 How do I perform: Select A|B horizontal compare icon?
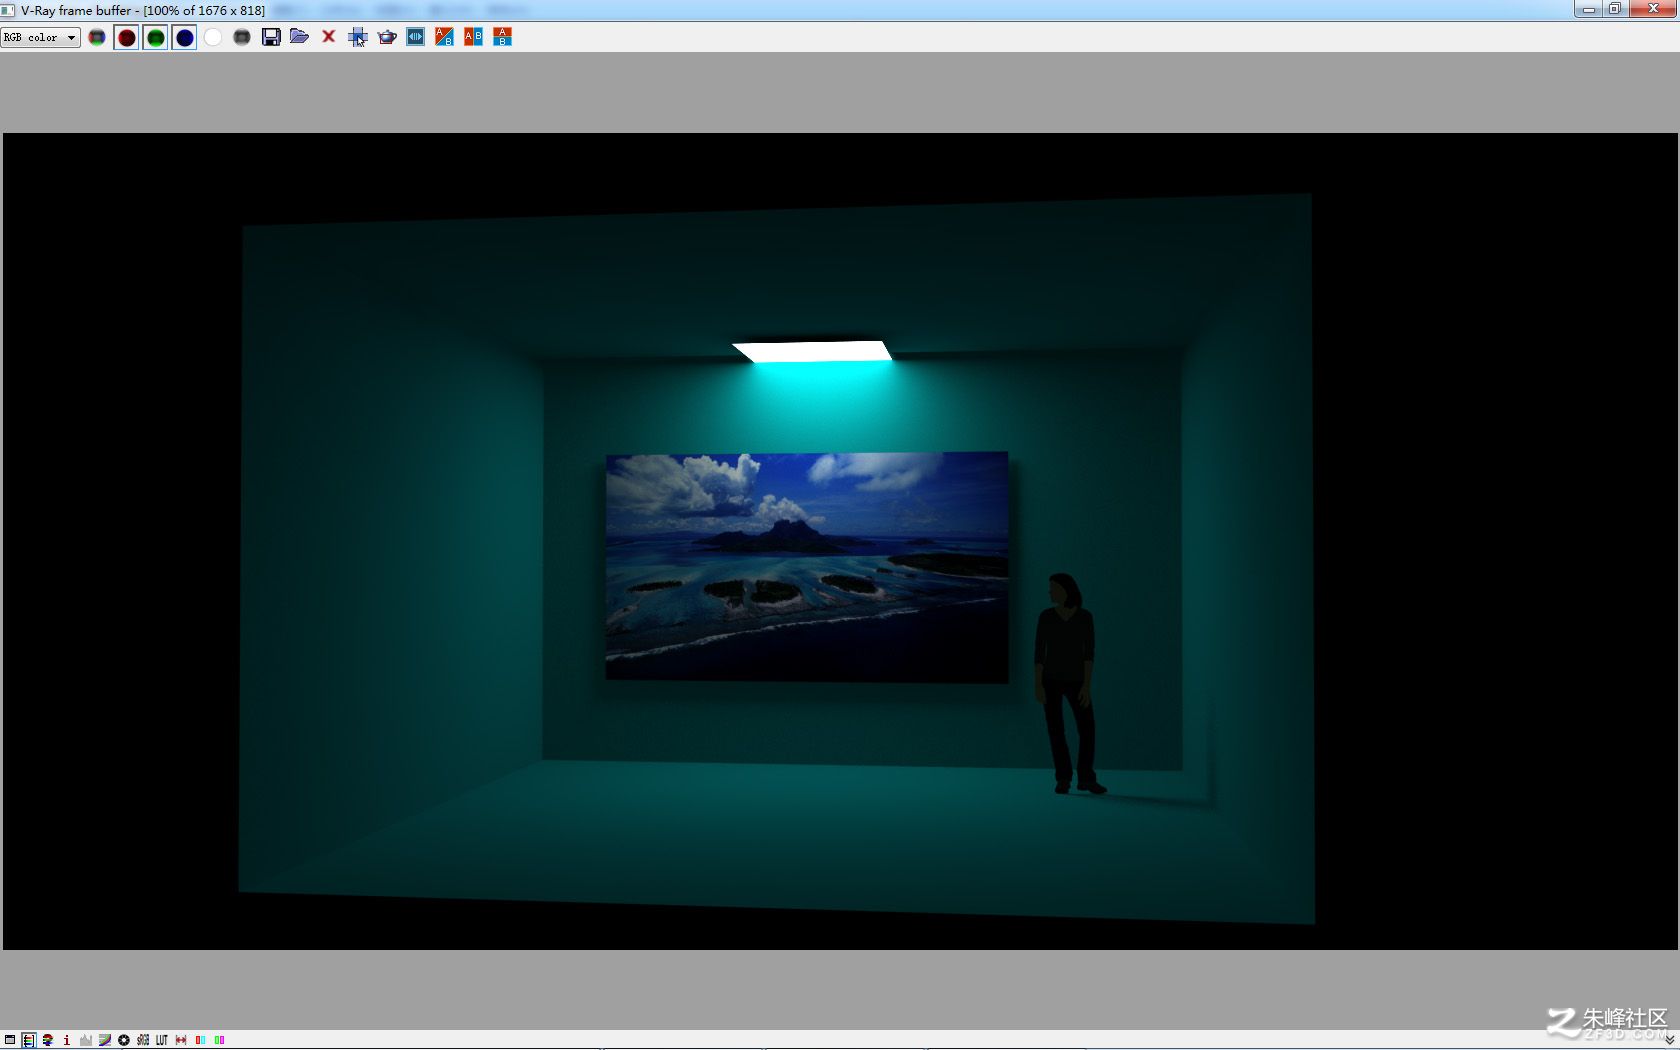474,37
